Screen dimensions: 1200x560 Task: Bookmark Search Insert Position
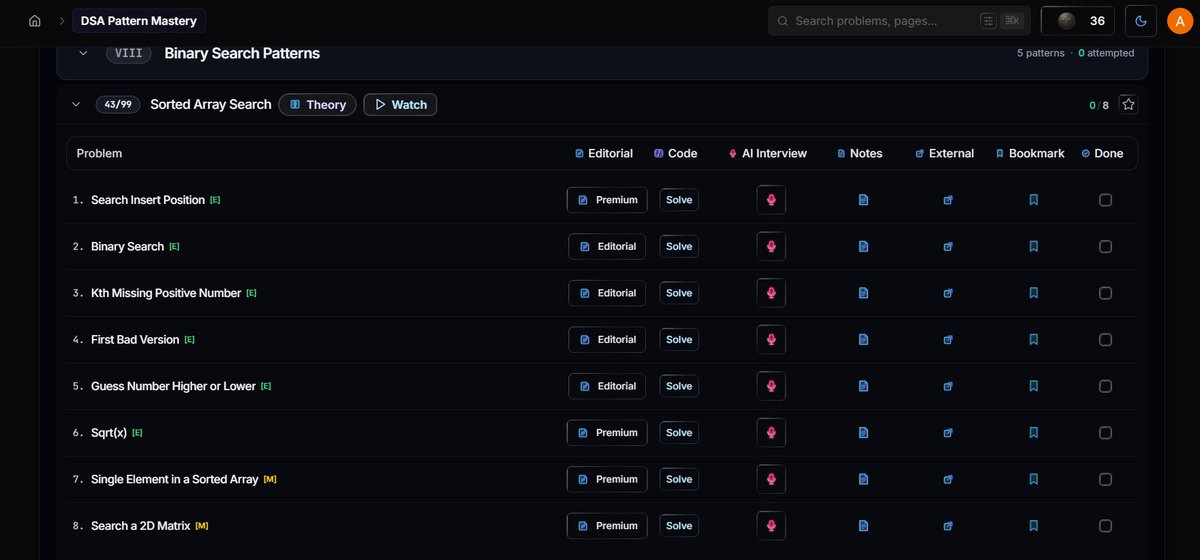click(1034, 200)
